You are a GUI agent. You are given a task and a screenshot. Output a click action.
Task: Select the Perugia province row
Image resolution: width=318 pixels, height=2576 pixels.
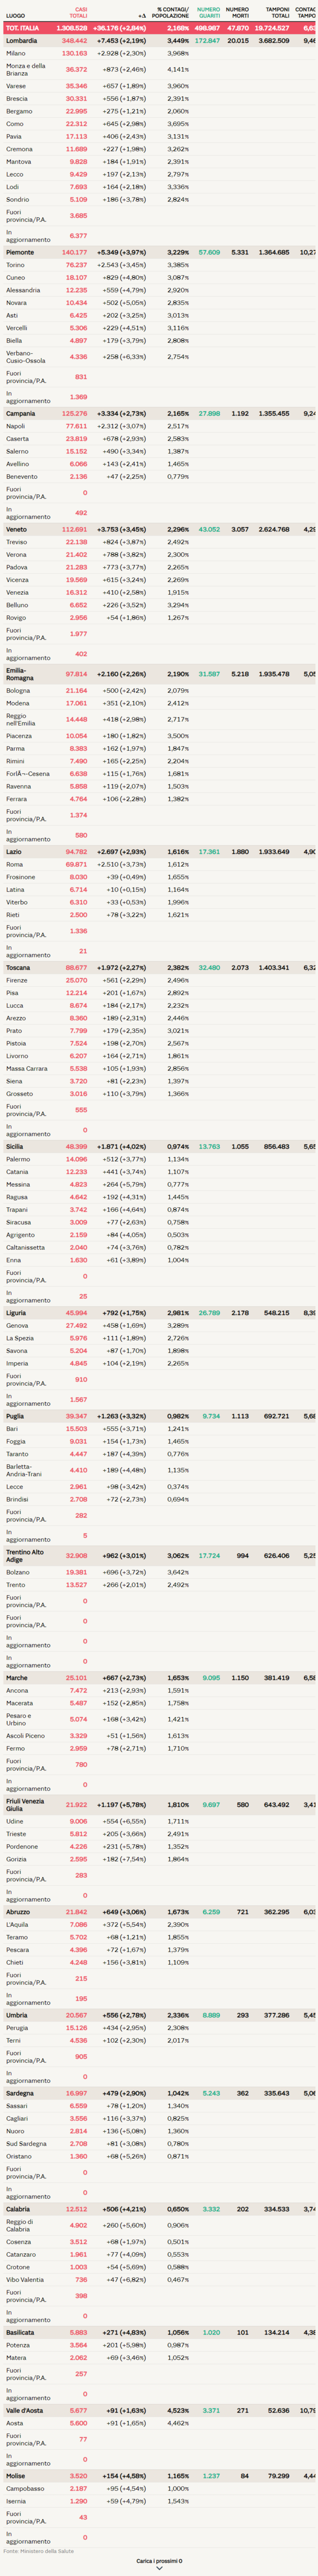click(x=159, y=2028)
